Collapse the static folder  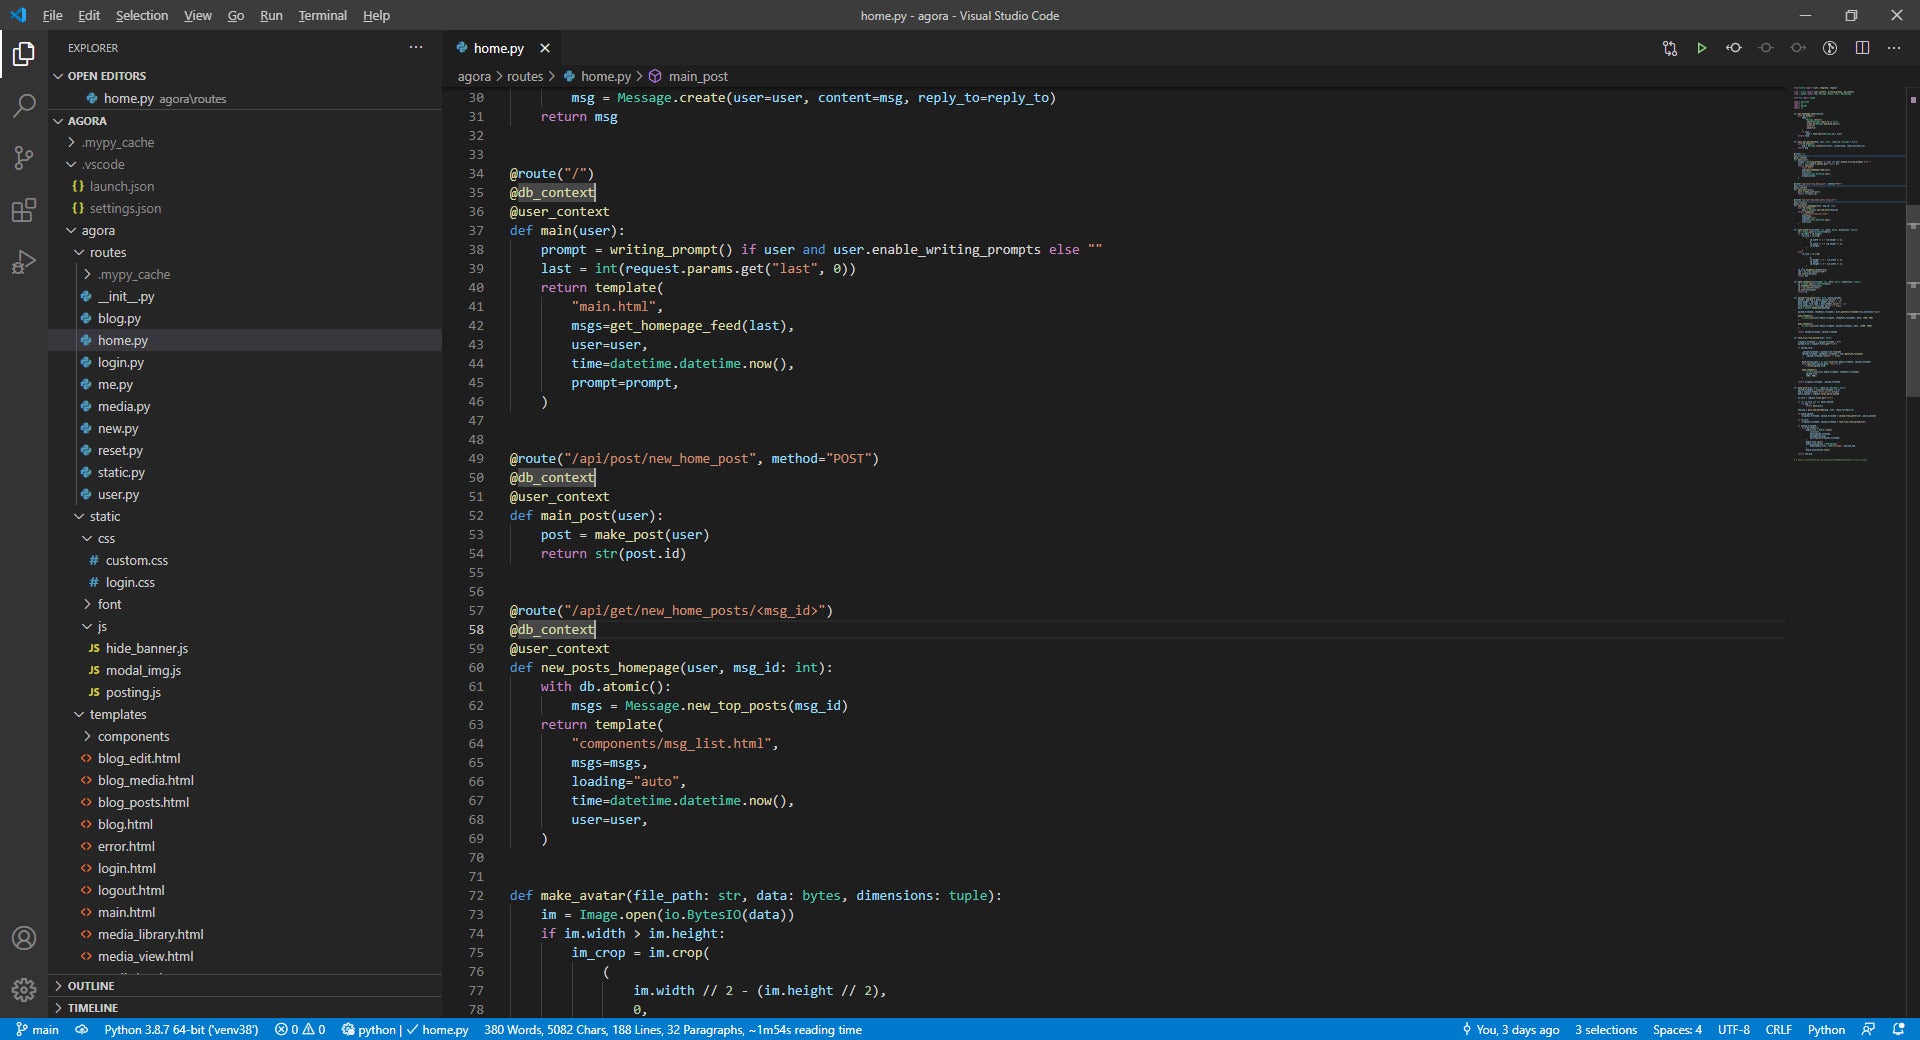245,516
